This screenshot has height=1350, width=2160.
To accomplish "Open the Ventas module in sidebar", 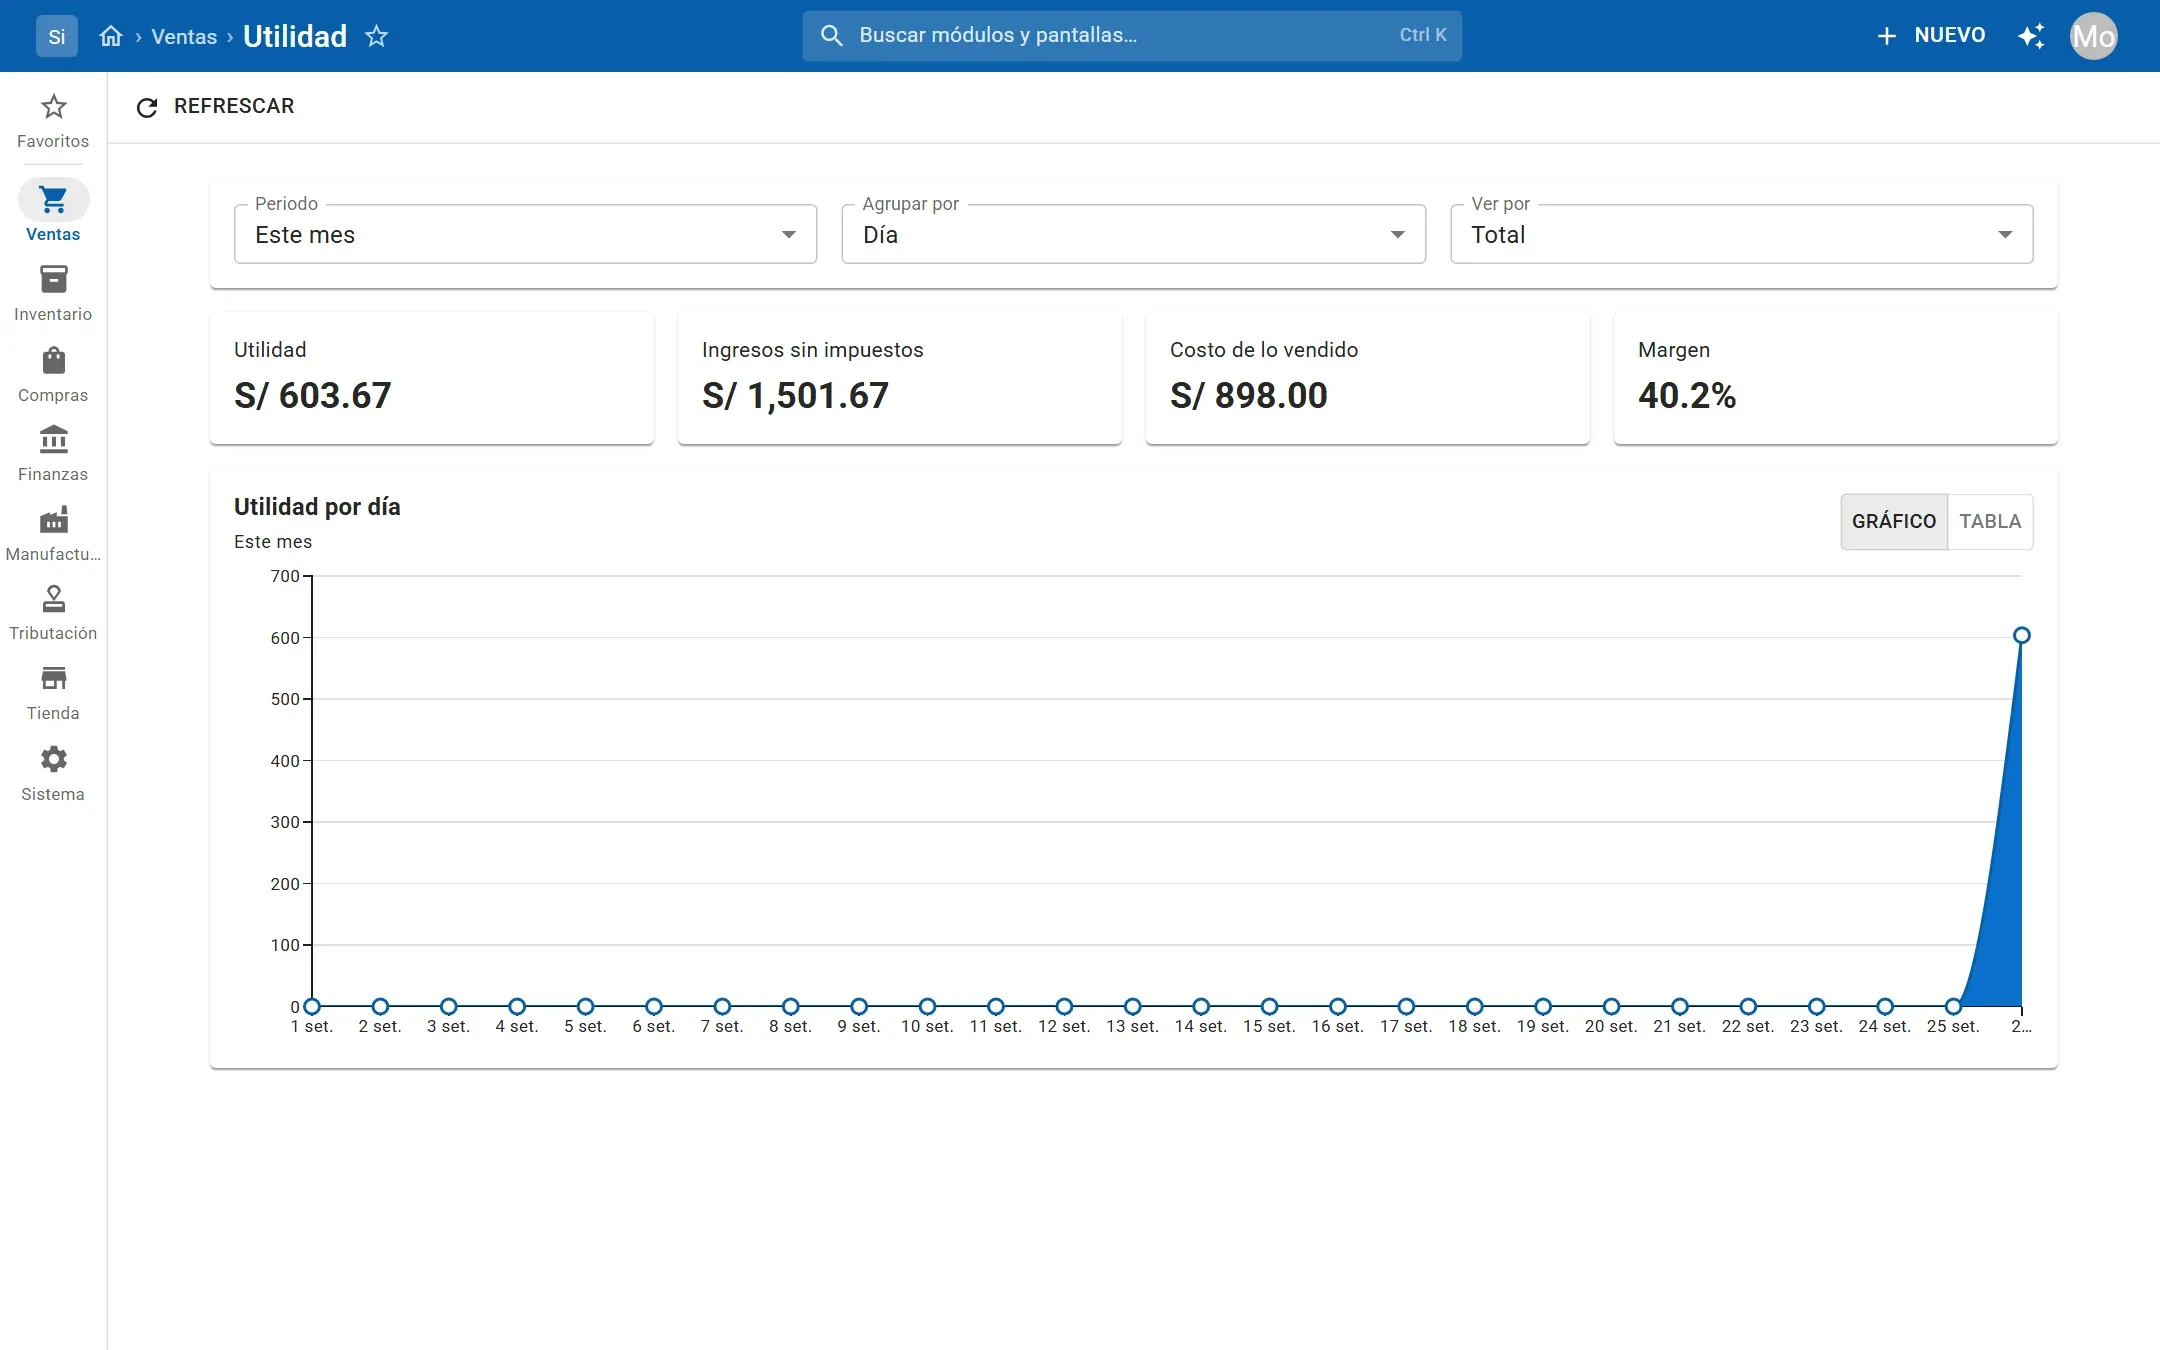I will click(x=53, y=212).
